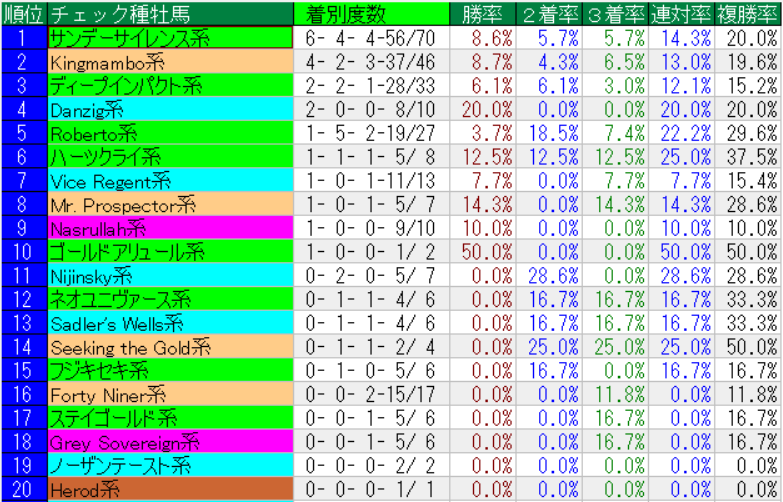Select the ディープインパクト系 row

tap(170, 85)
